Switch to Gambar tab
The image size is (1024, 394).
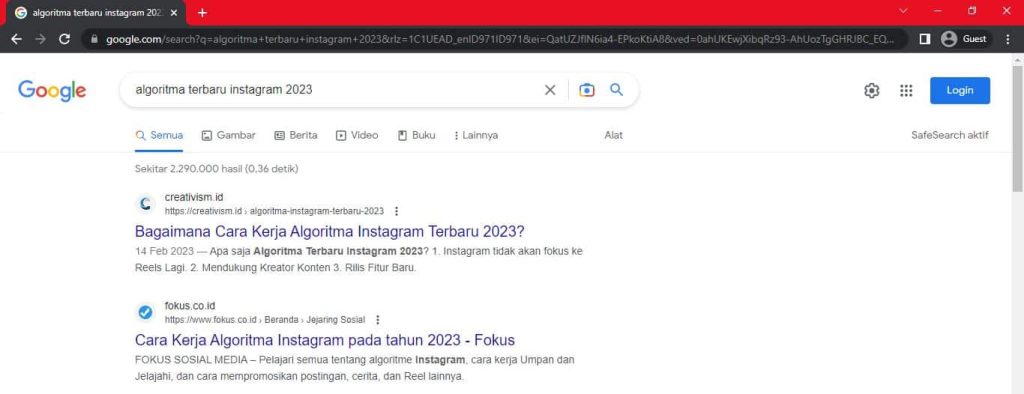[x=229, y=135]
